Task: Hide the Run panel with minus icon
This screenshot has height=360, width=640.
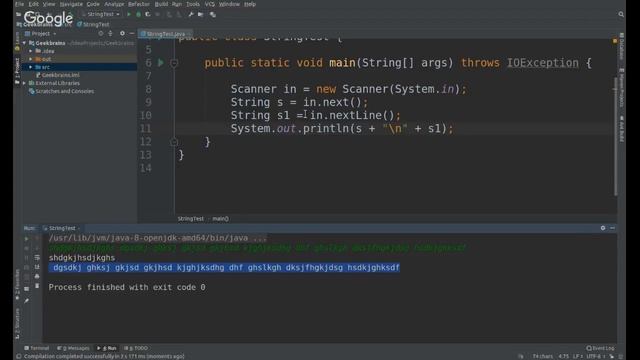Action: coord(612,228)
